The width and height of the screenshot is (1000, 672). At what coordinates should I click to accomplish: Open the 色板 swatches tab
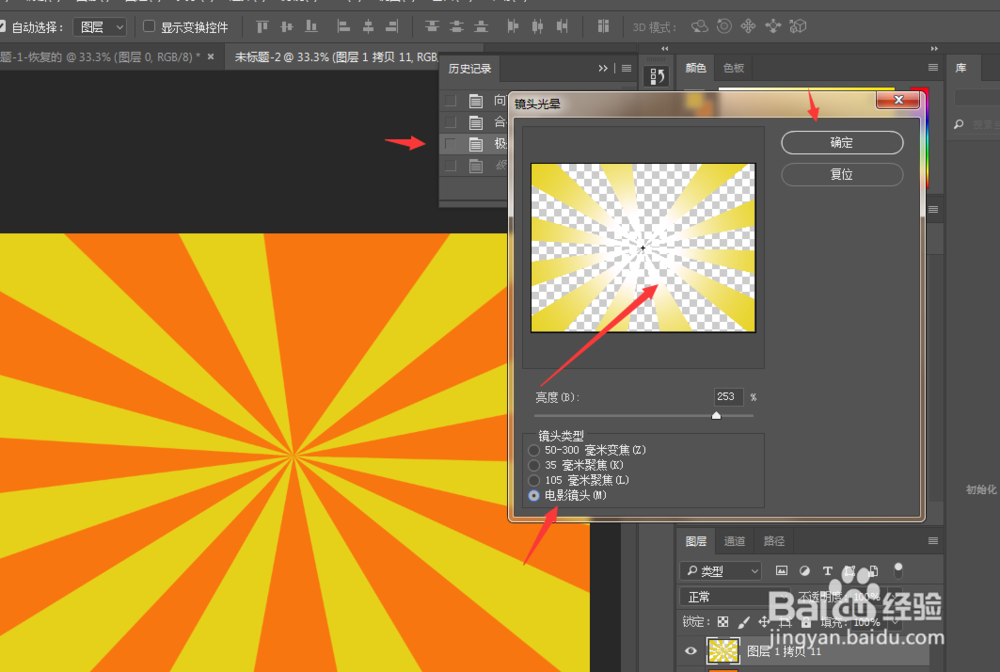pos(733,68)
